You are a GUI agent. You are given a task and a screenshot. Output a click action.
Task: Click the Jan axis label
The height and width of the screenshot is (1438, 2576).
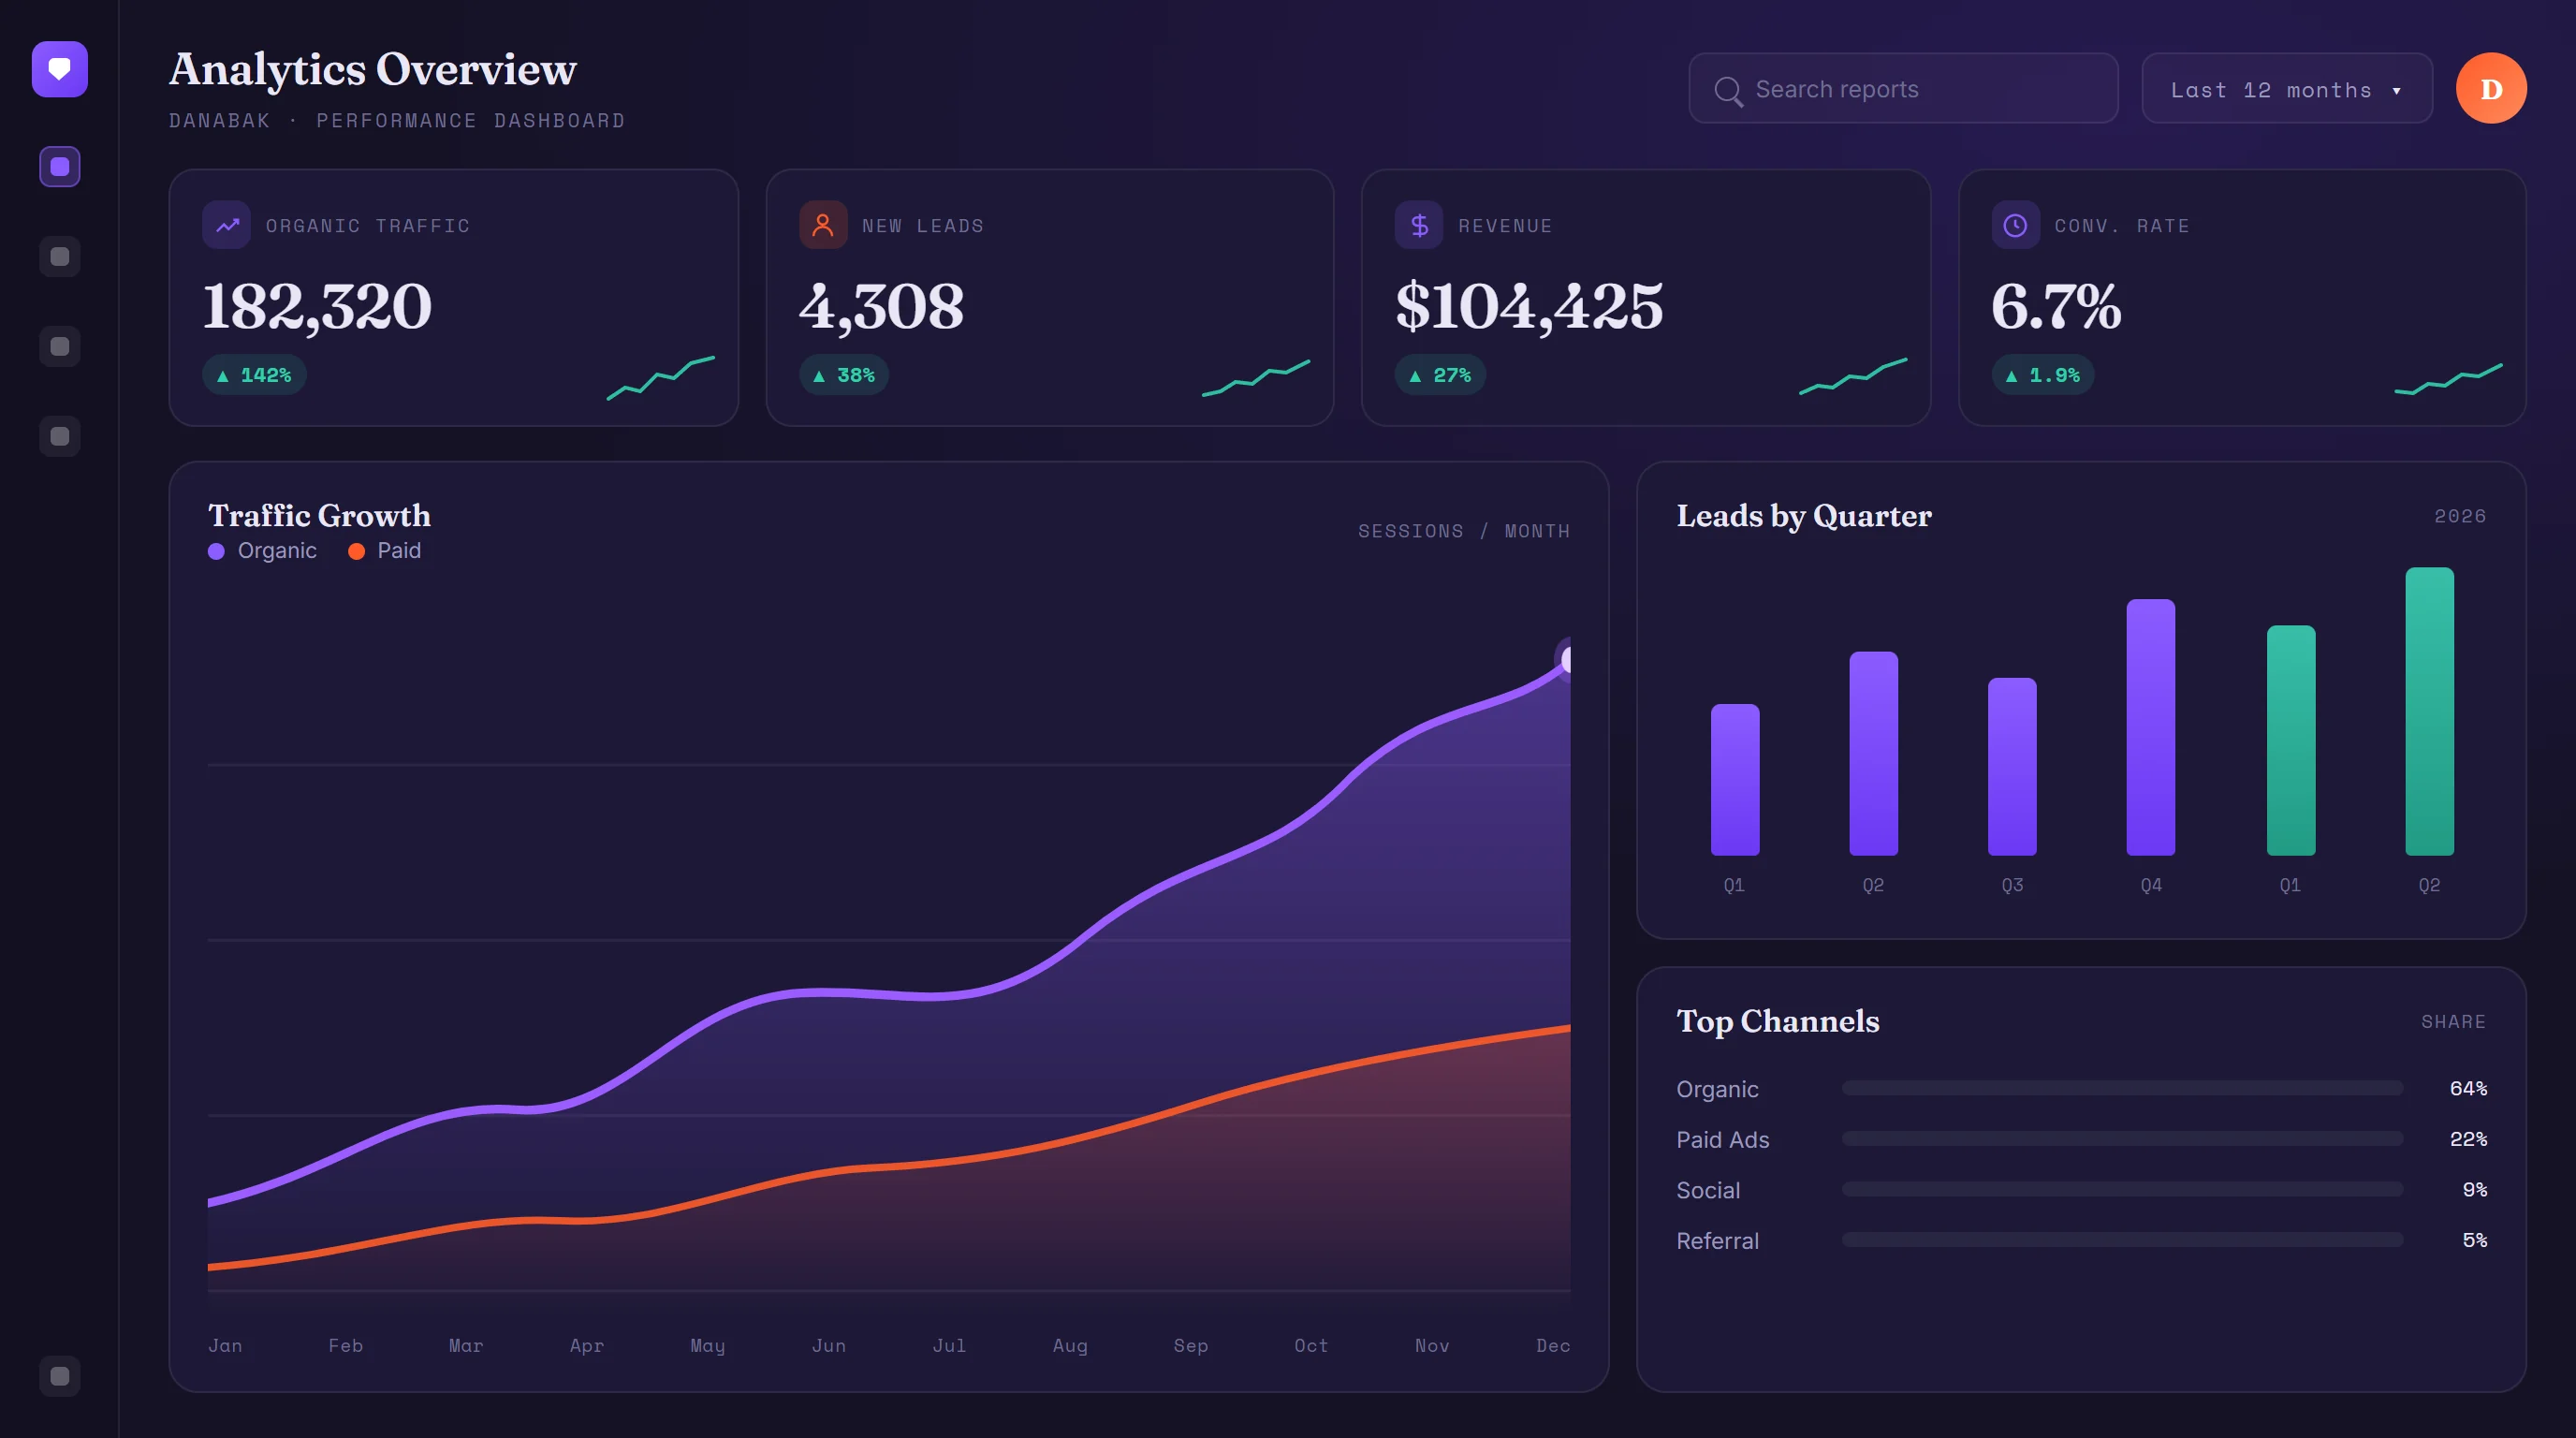click(225, 1346)
